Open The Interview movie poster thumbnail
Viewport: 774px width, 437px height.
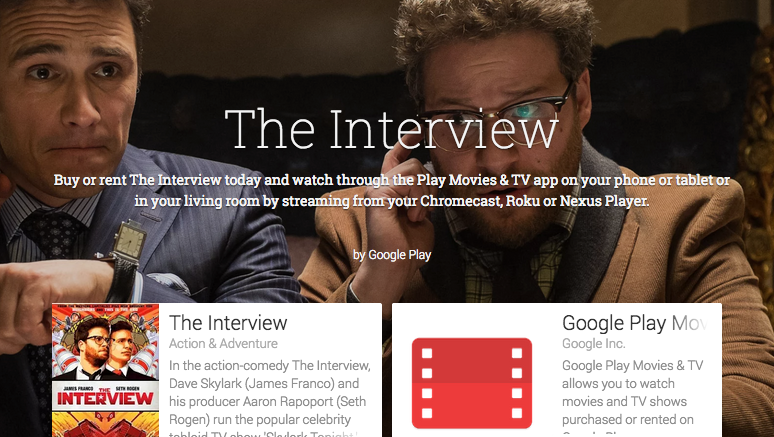click(105, 370)
